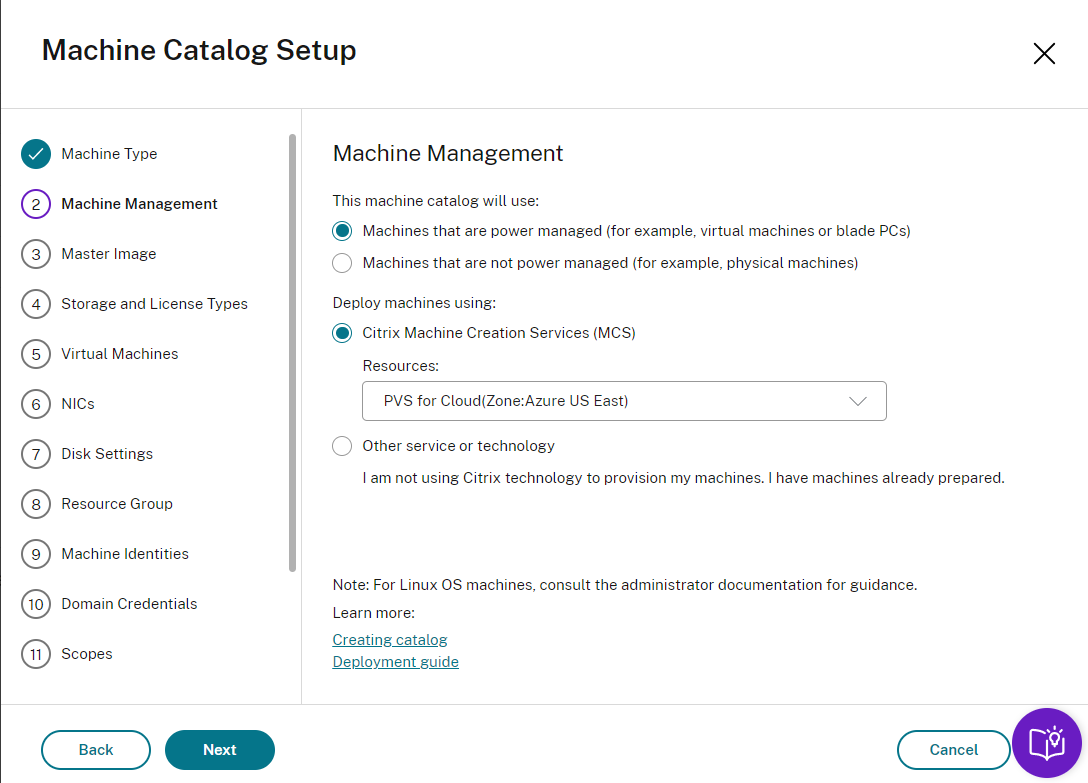
Task: Open the Deployment guide link
Action: pos(396,662)
